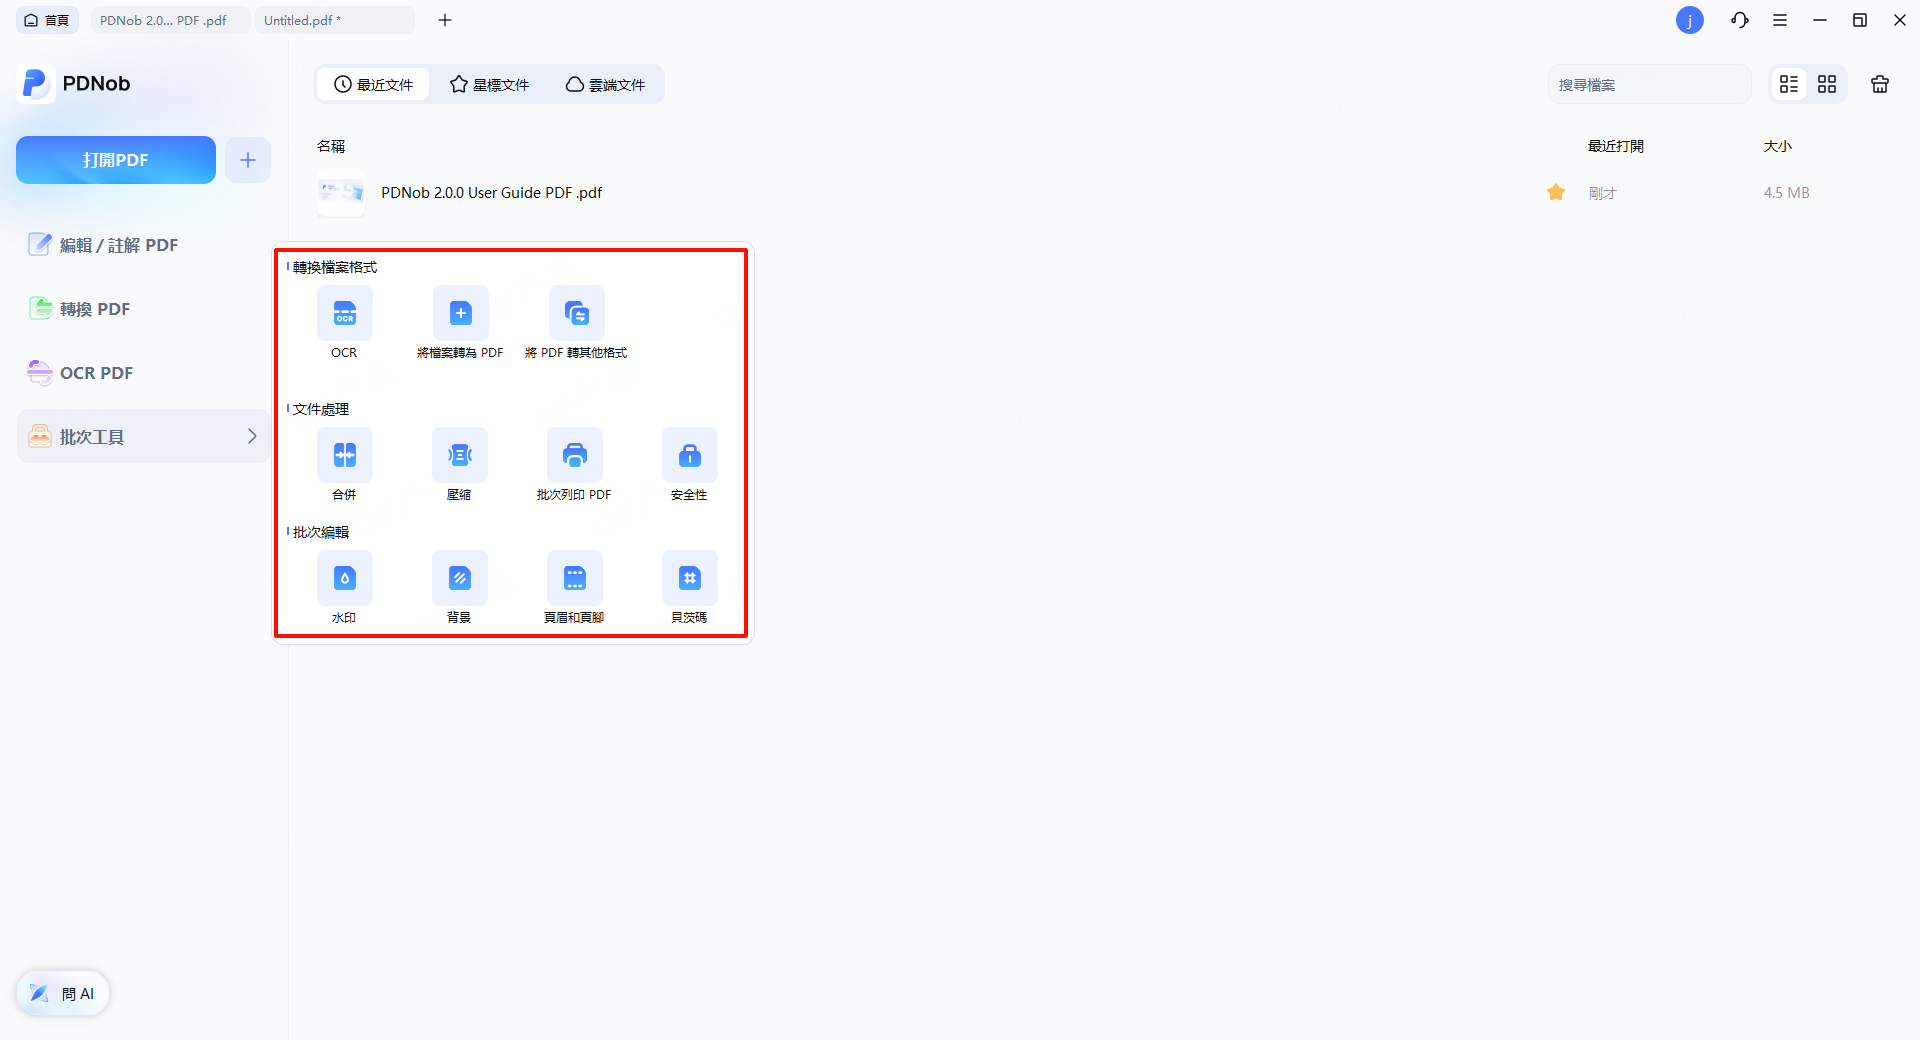Go to the 首頁 home tab
This screenshot has width=1920, height=1040.
[47, 20]
